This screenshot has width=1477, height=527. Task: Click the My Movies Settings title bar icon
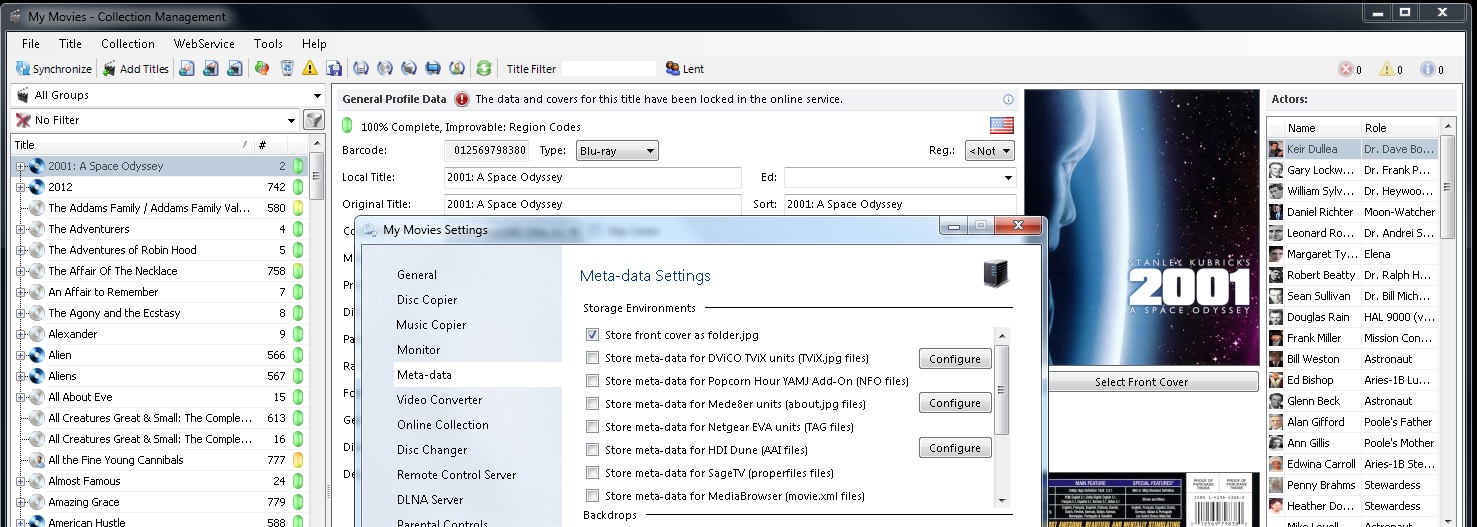pos(370,230)
